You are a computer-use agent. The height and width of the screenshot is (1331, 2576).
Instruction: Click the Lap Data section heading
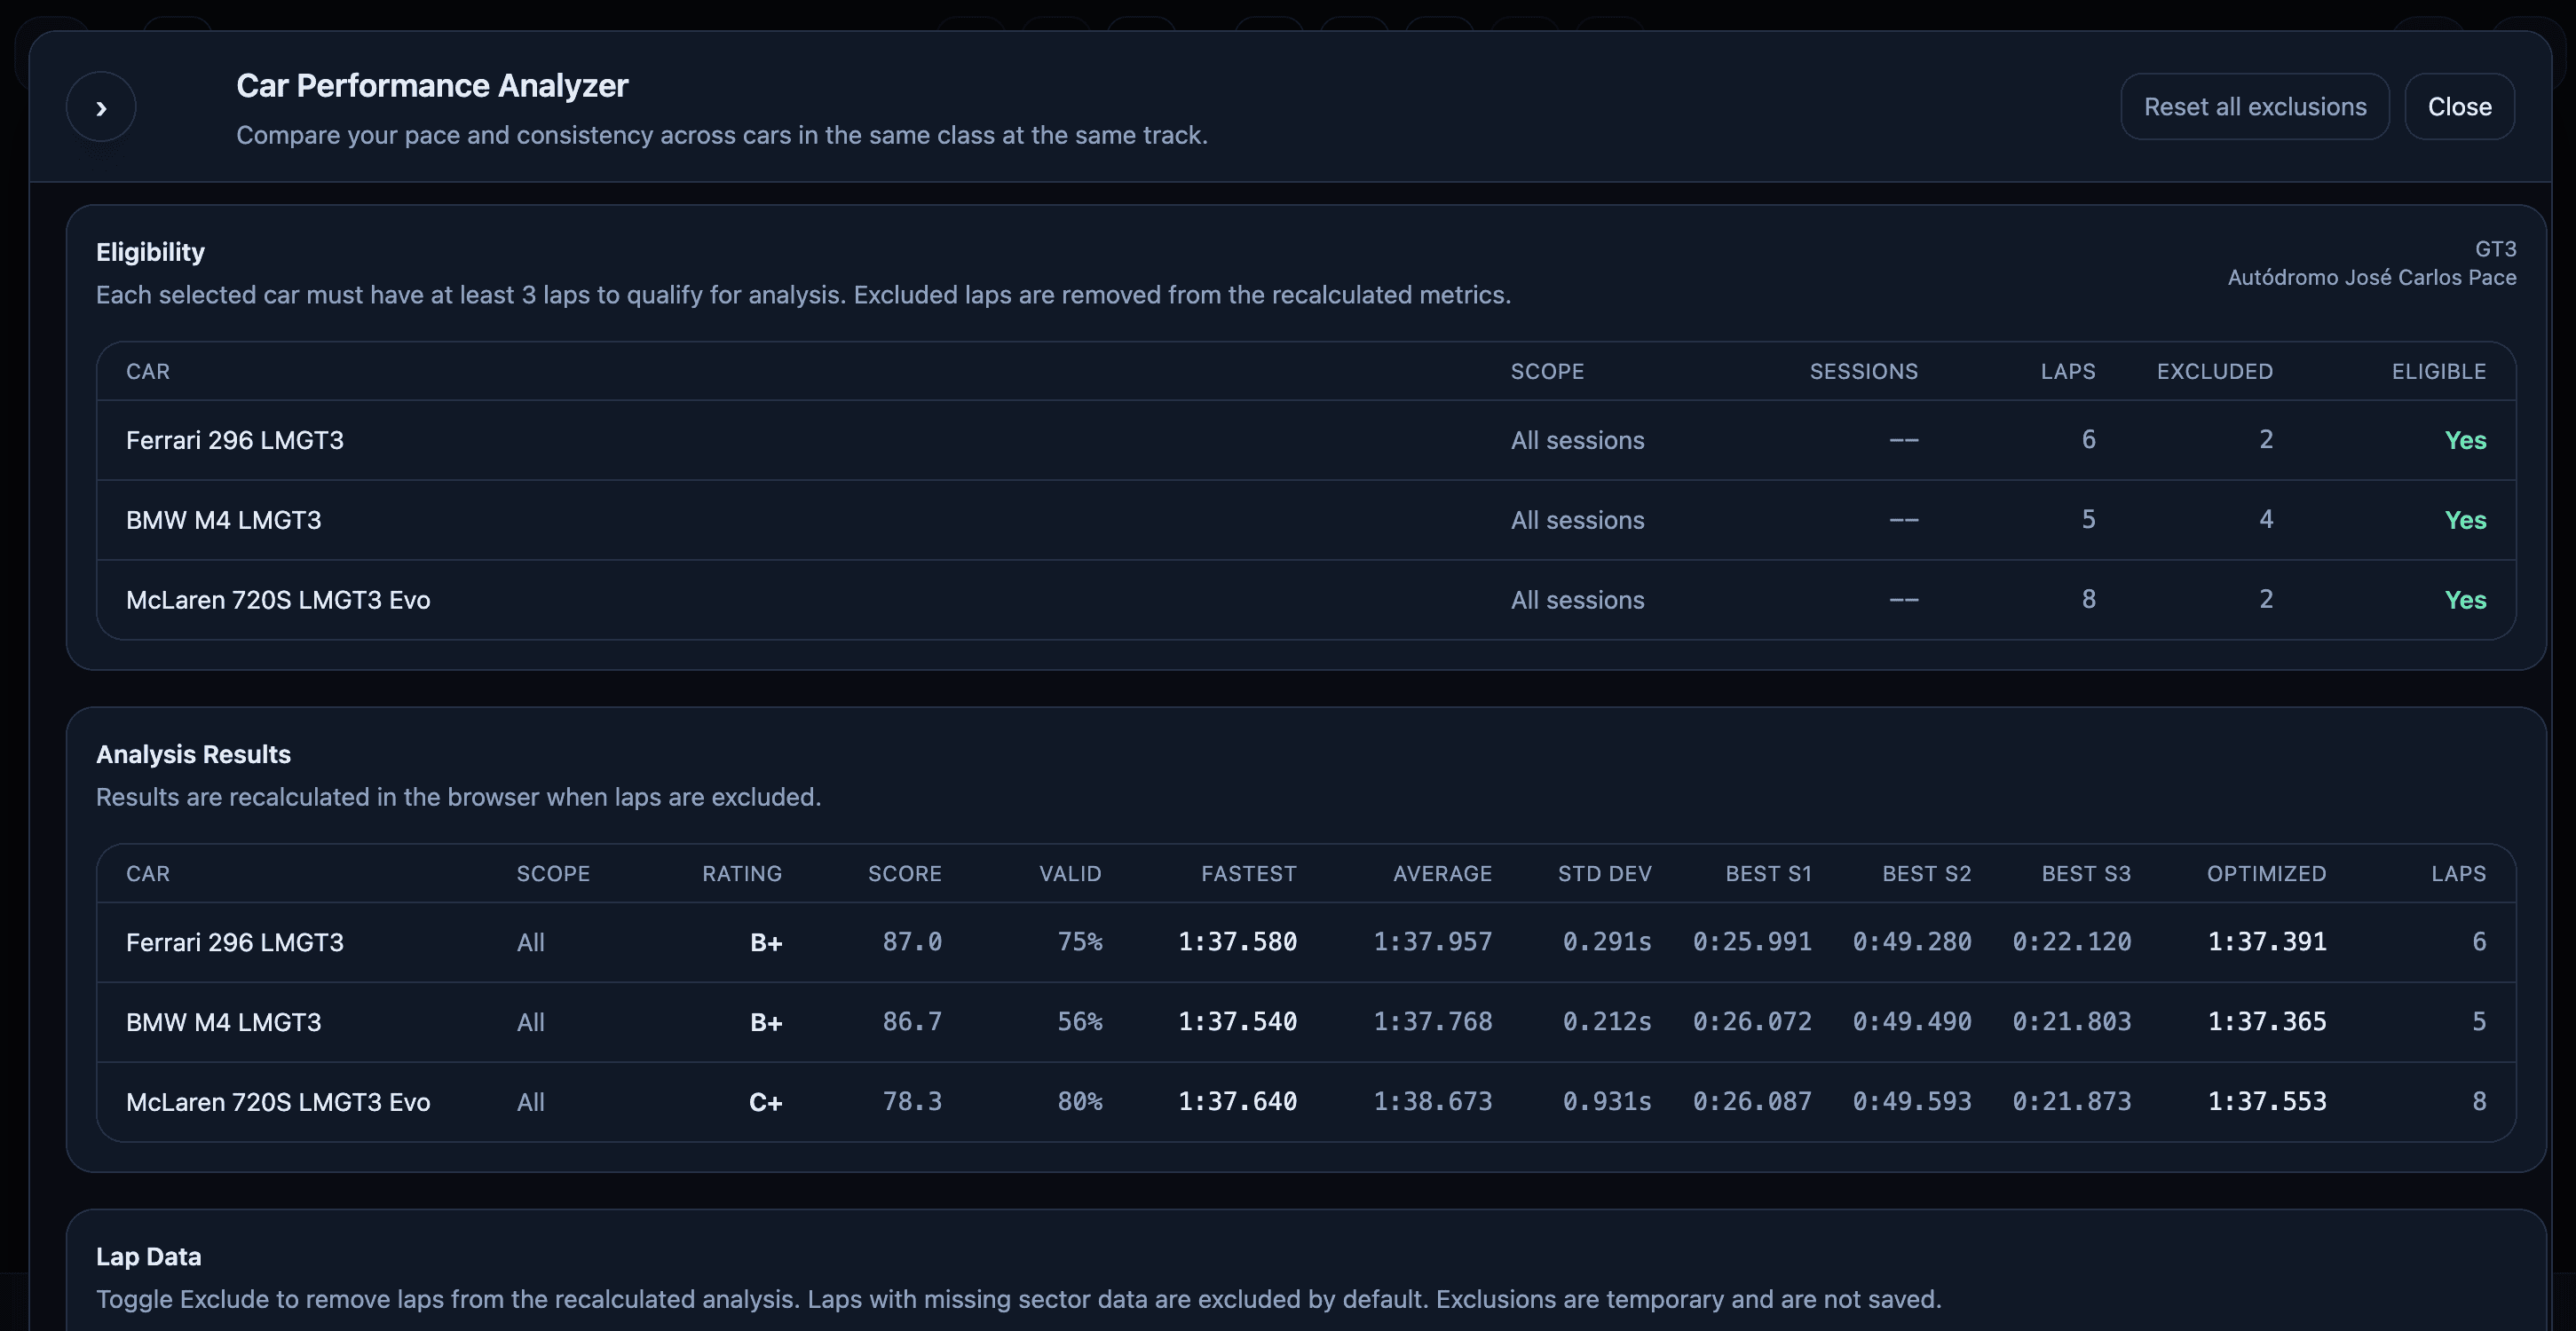point(149,1257)
